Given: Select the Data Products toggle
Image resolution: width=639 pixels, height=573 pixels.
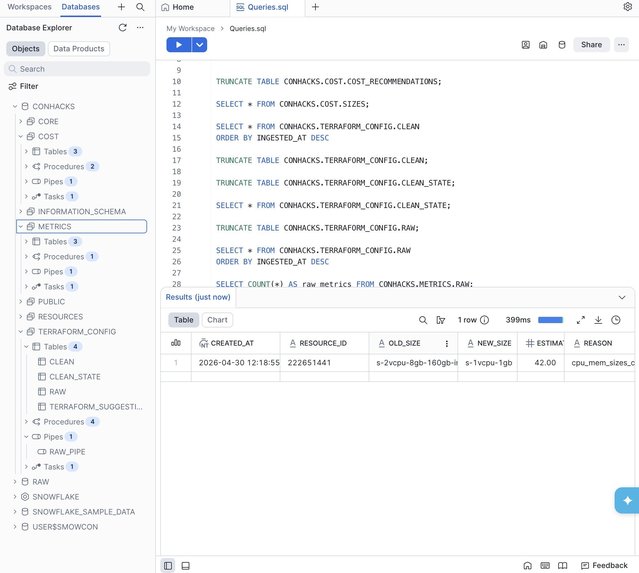Looking at the screenshot, I should 79,48.
